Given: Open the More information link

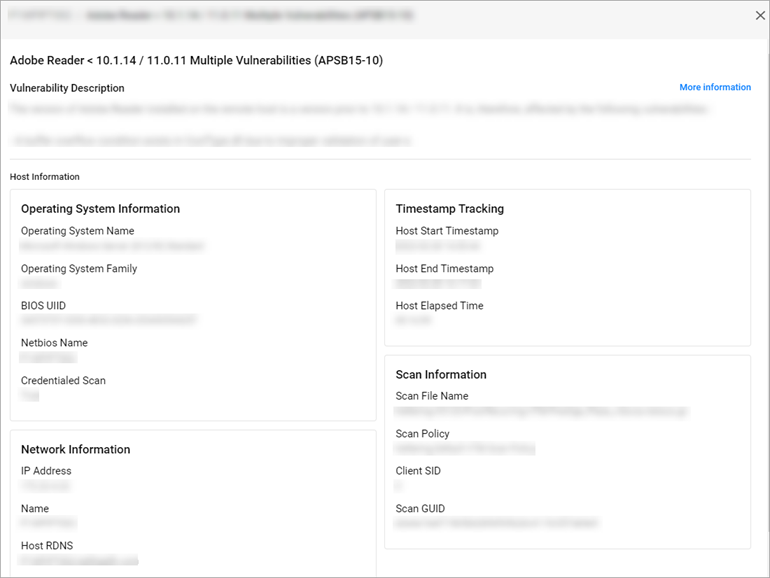Looking at the screenshot, I should [x=715, y=87].
